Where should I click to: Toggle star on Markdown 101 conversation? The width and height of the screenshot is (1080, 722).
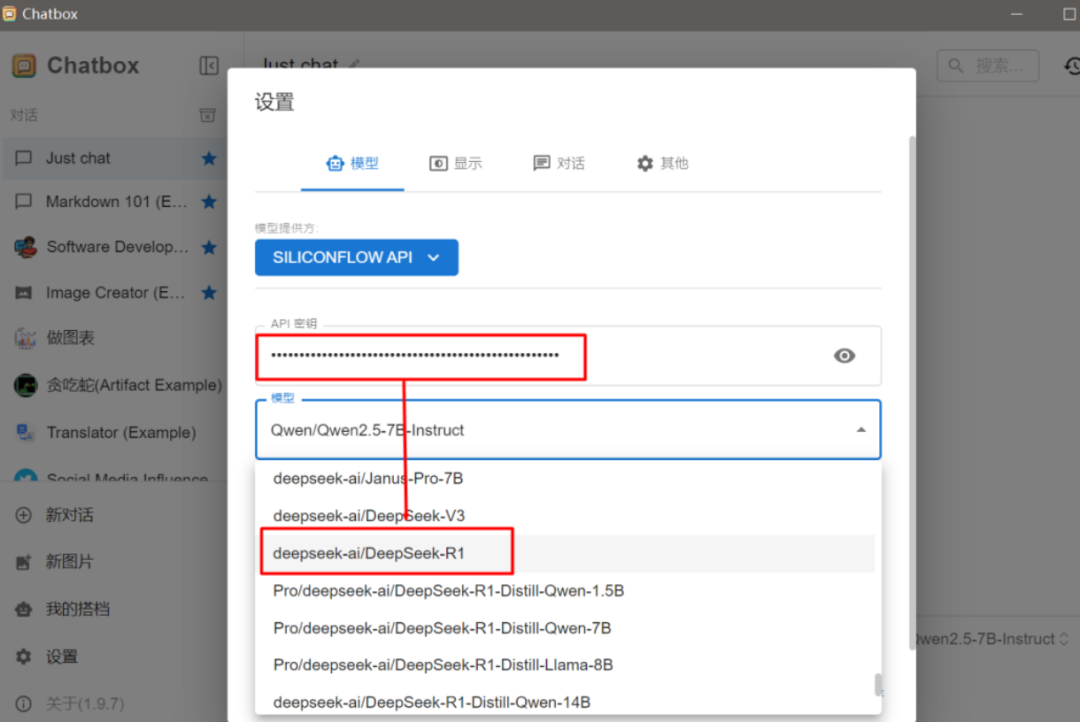(x=209, y=202)
